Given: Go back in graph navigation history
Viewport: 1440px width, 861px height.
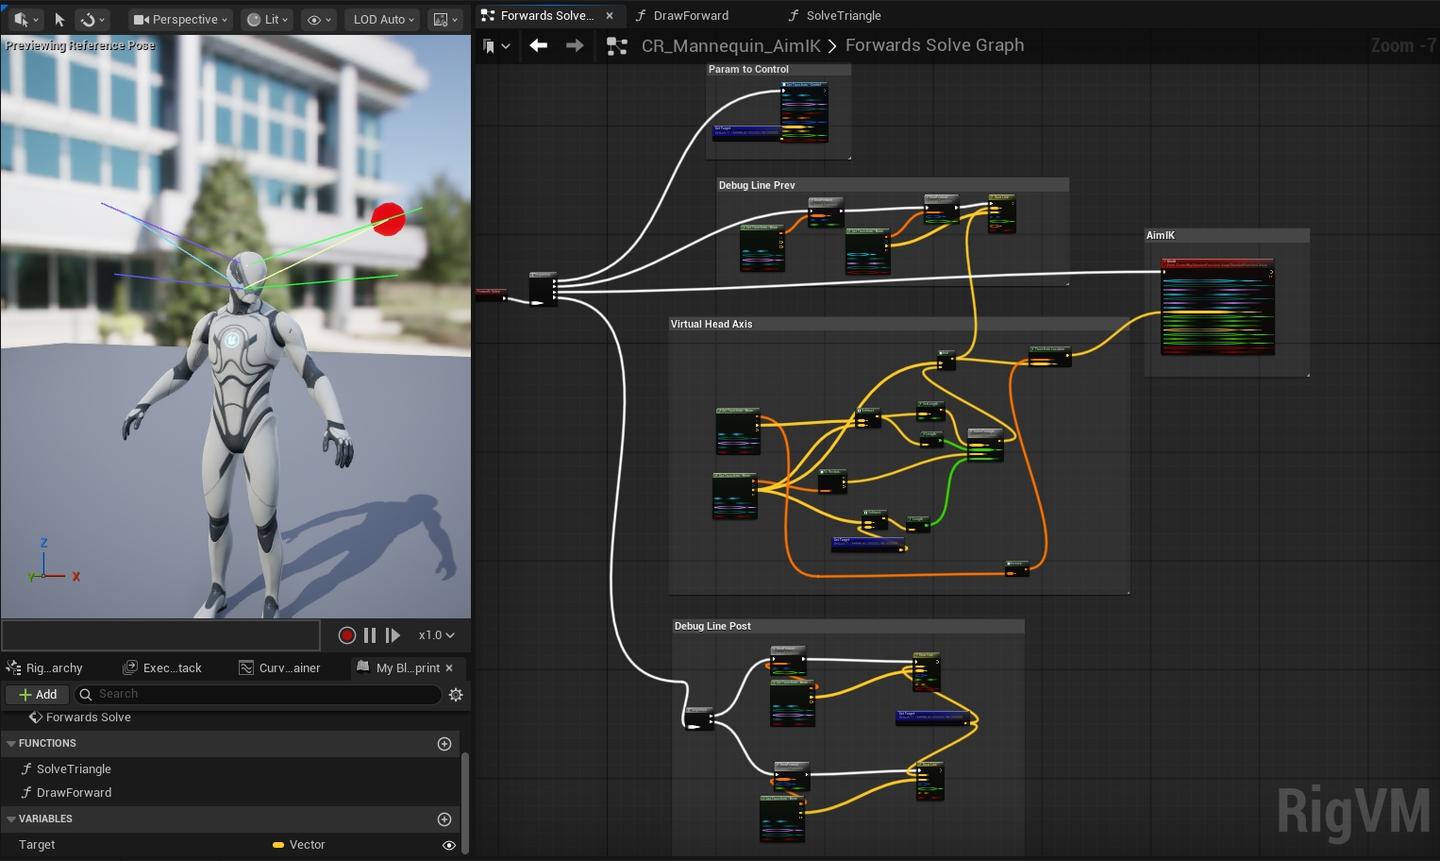Looking at the screenshot, I should tap(538, 45).
